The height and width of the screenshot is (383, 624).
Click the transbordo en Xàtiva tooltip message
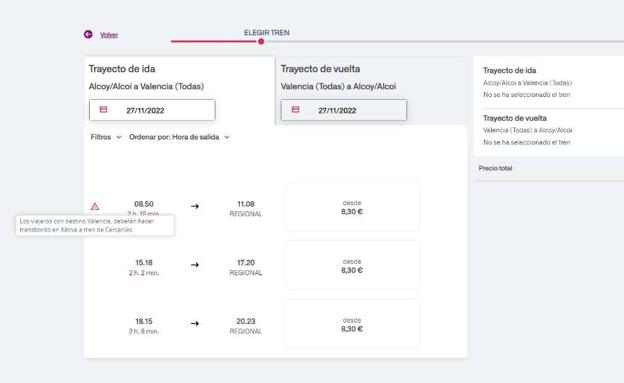coord(95,225)
